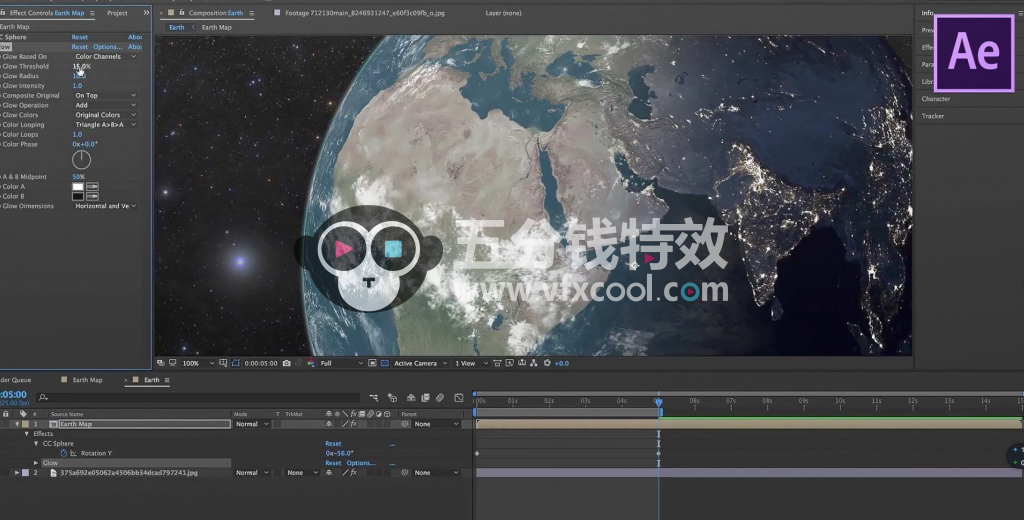Click the Earth Map breadcrumb in viewer

point(216,27)
